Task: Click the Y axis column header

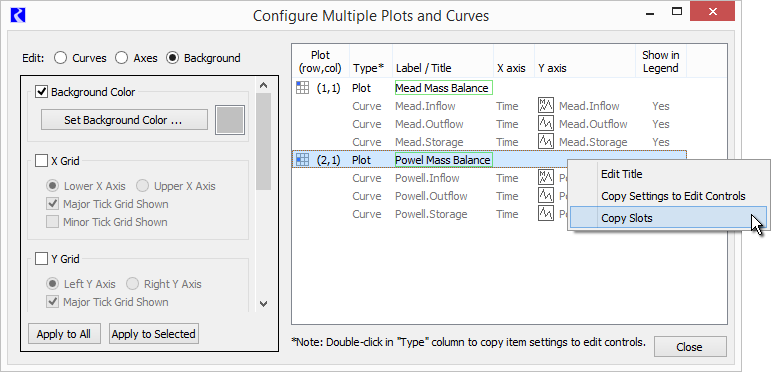Action: click(585, 61)
